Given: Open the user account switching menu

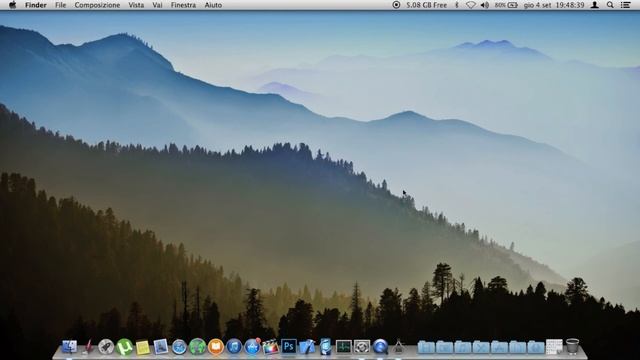Looking at the screenshot, I should tap(595, 5).
